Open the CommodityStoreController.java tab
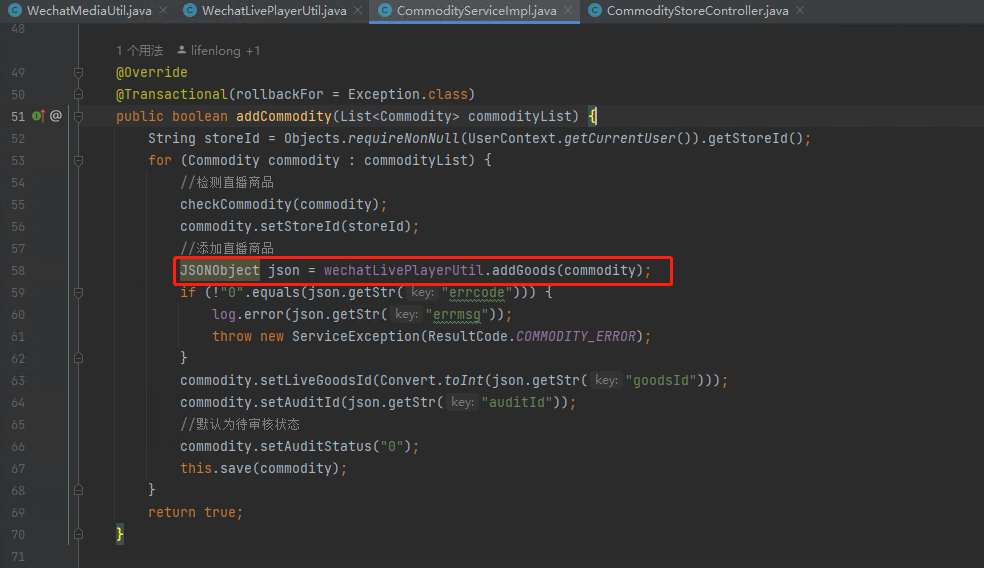 [697, 11]
